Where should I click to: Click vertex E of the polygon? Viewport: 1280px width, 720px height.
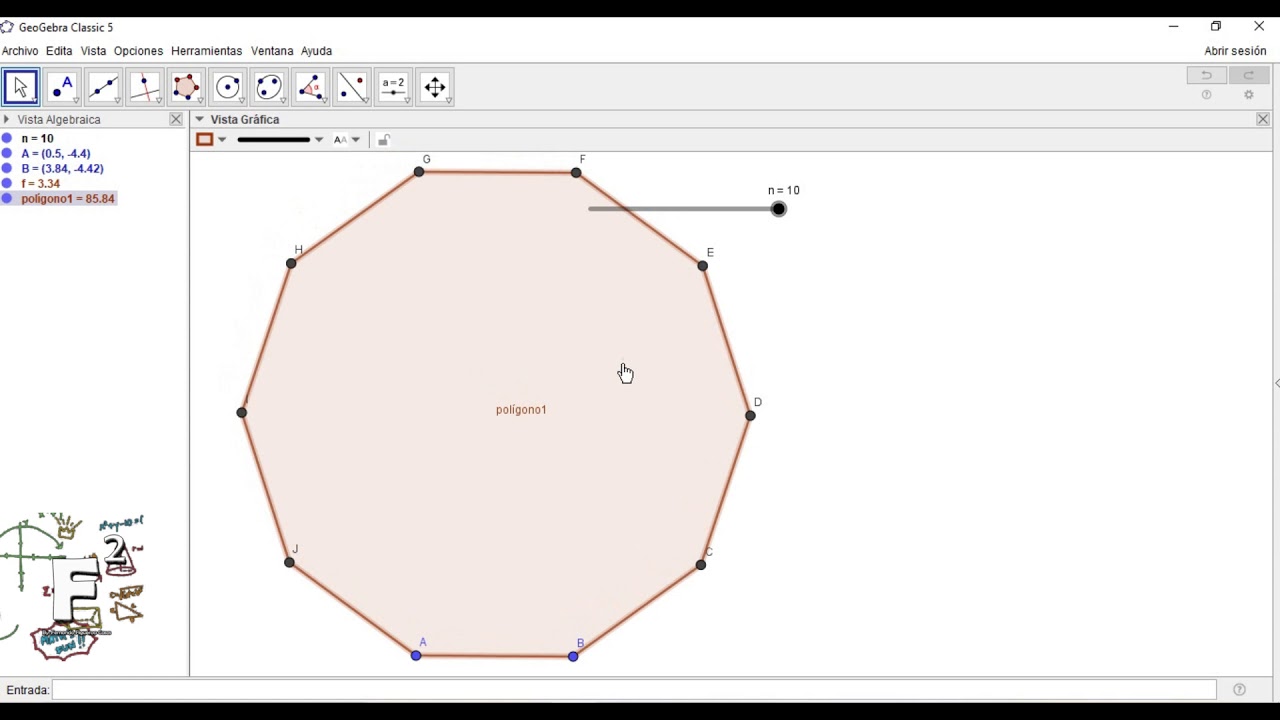click(703, 266)
